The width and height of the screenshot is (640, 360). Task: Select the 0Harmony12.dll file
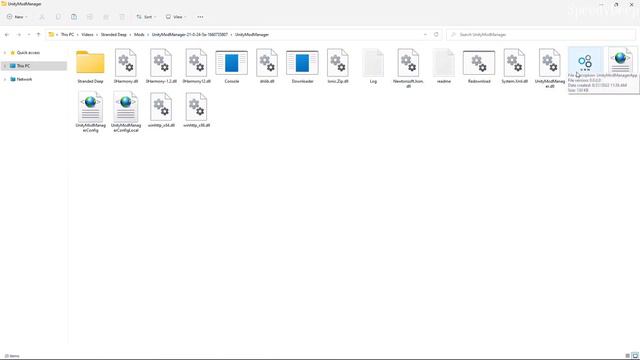coord(196,67)
